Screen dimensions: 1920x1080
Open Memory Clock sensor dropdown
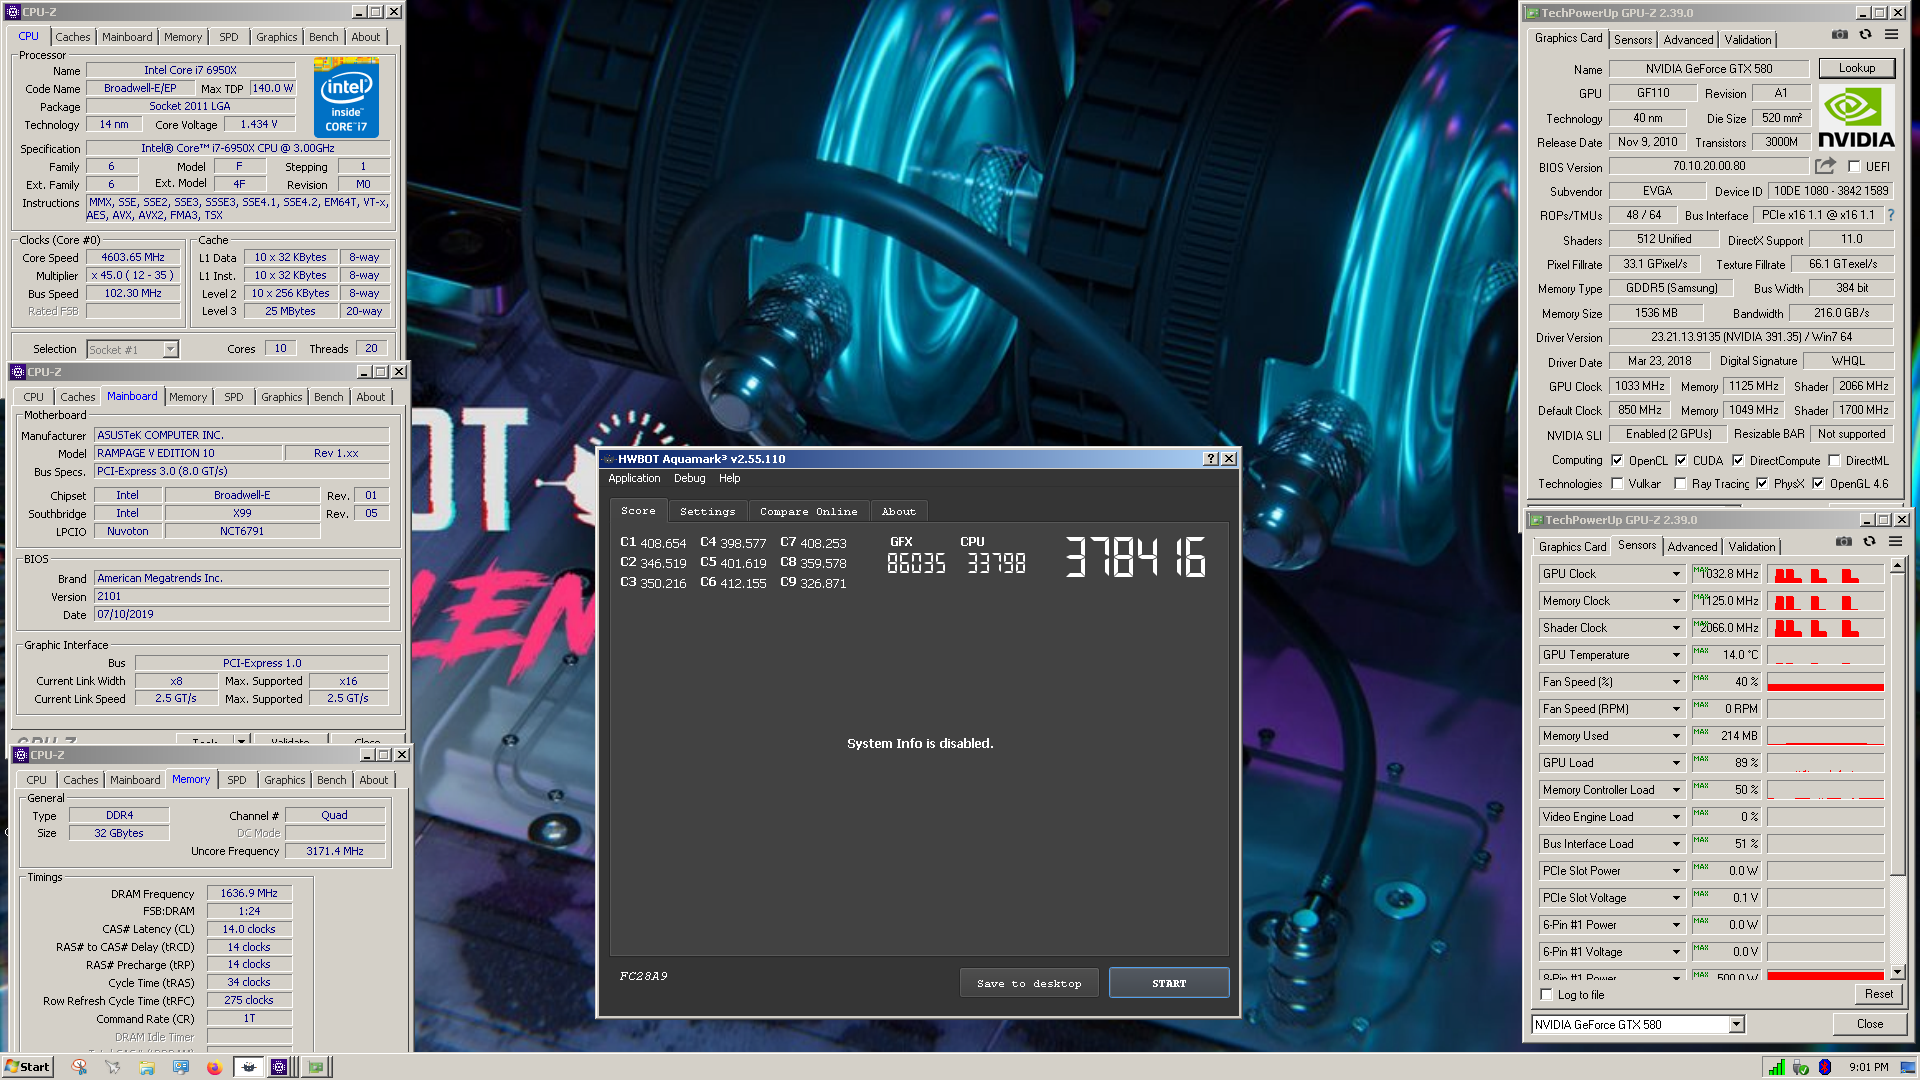click(1676, 601)
